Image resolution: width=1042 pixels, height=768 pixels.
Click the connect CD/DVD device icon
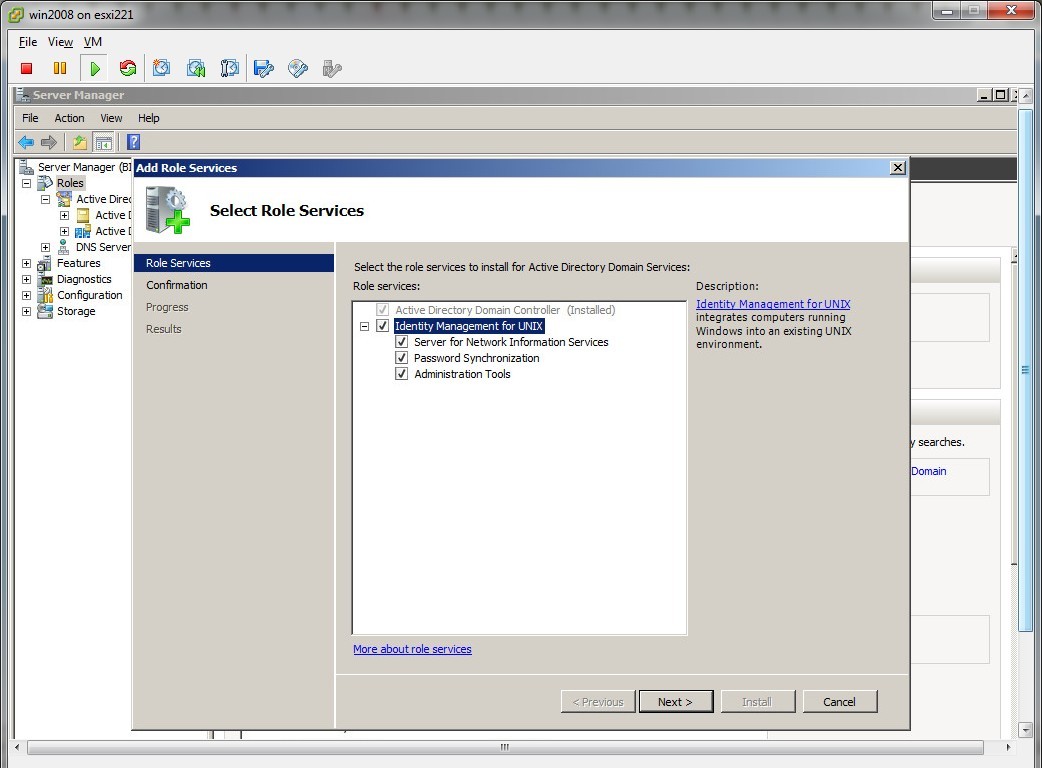pyautogui.click(x=298, y=68)
